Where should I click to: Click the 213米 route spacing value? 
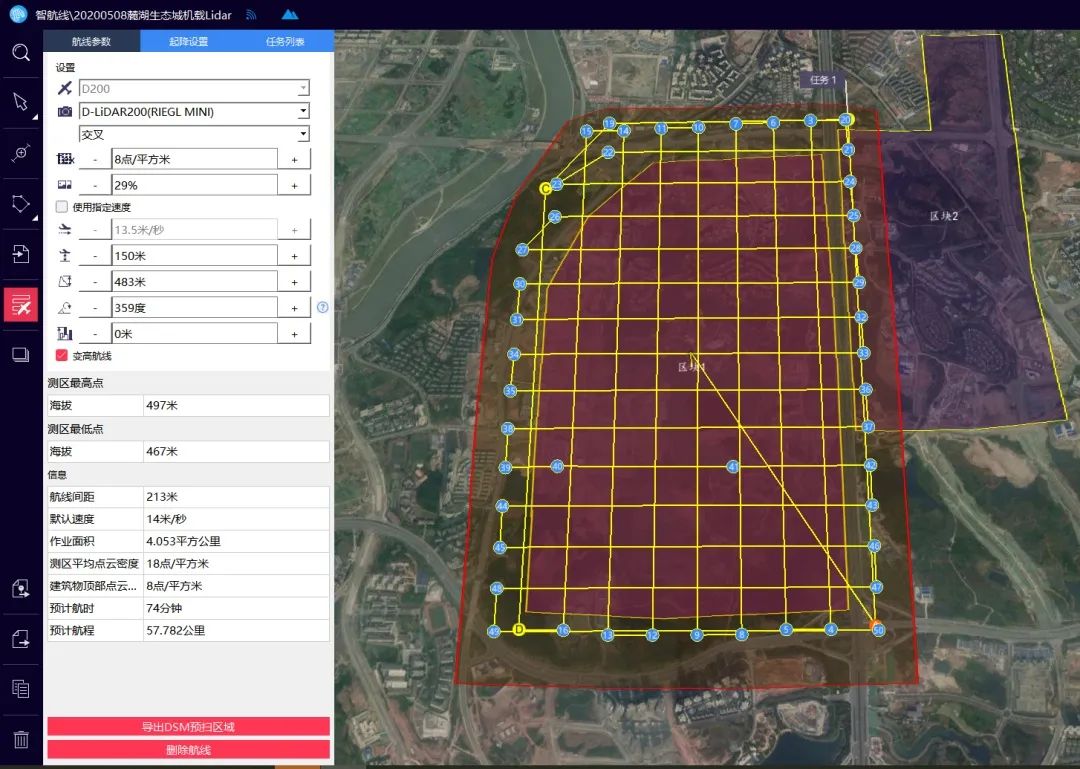(162, 497)
